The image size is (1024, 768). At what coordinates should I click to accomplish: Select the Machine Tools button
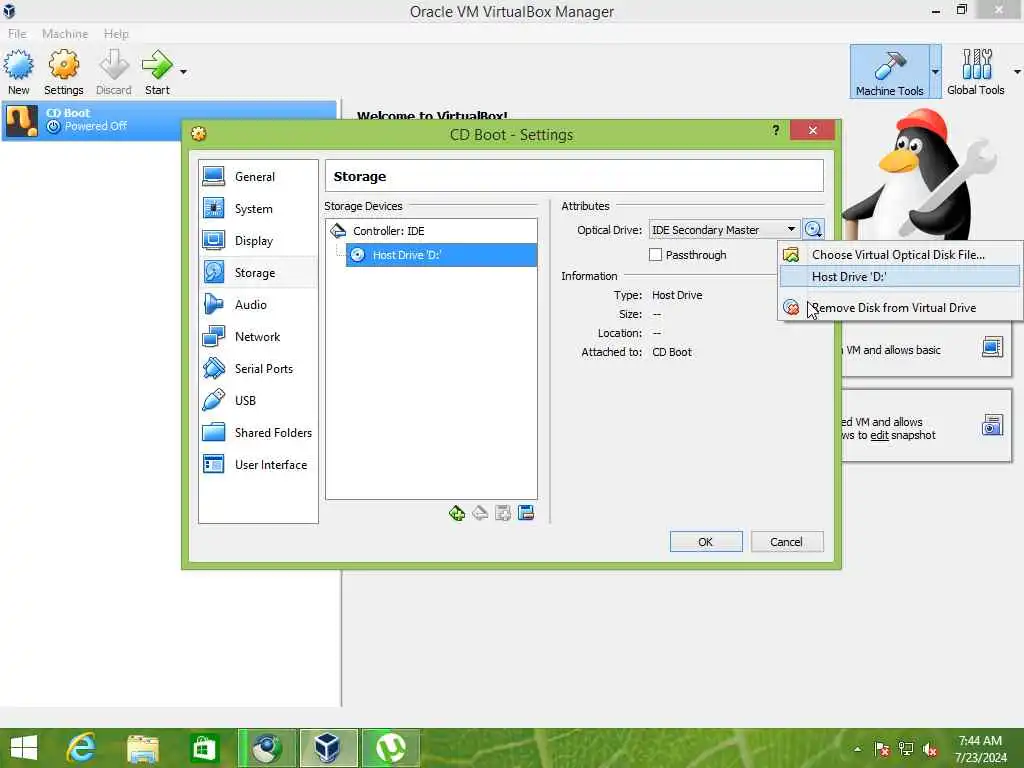[x=889, y=72]
